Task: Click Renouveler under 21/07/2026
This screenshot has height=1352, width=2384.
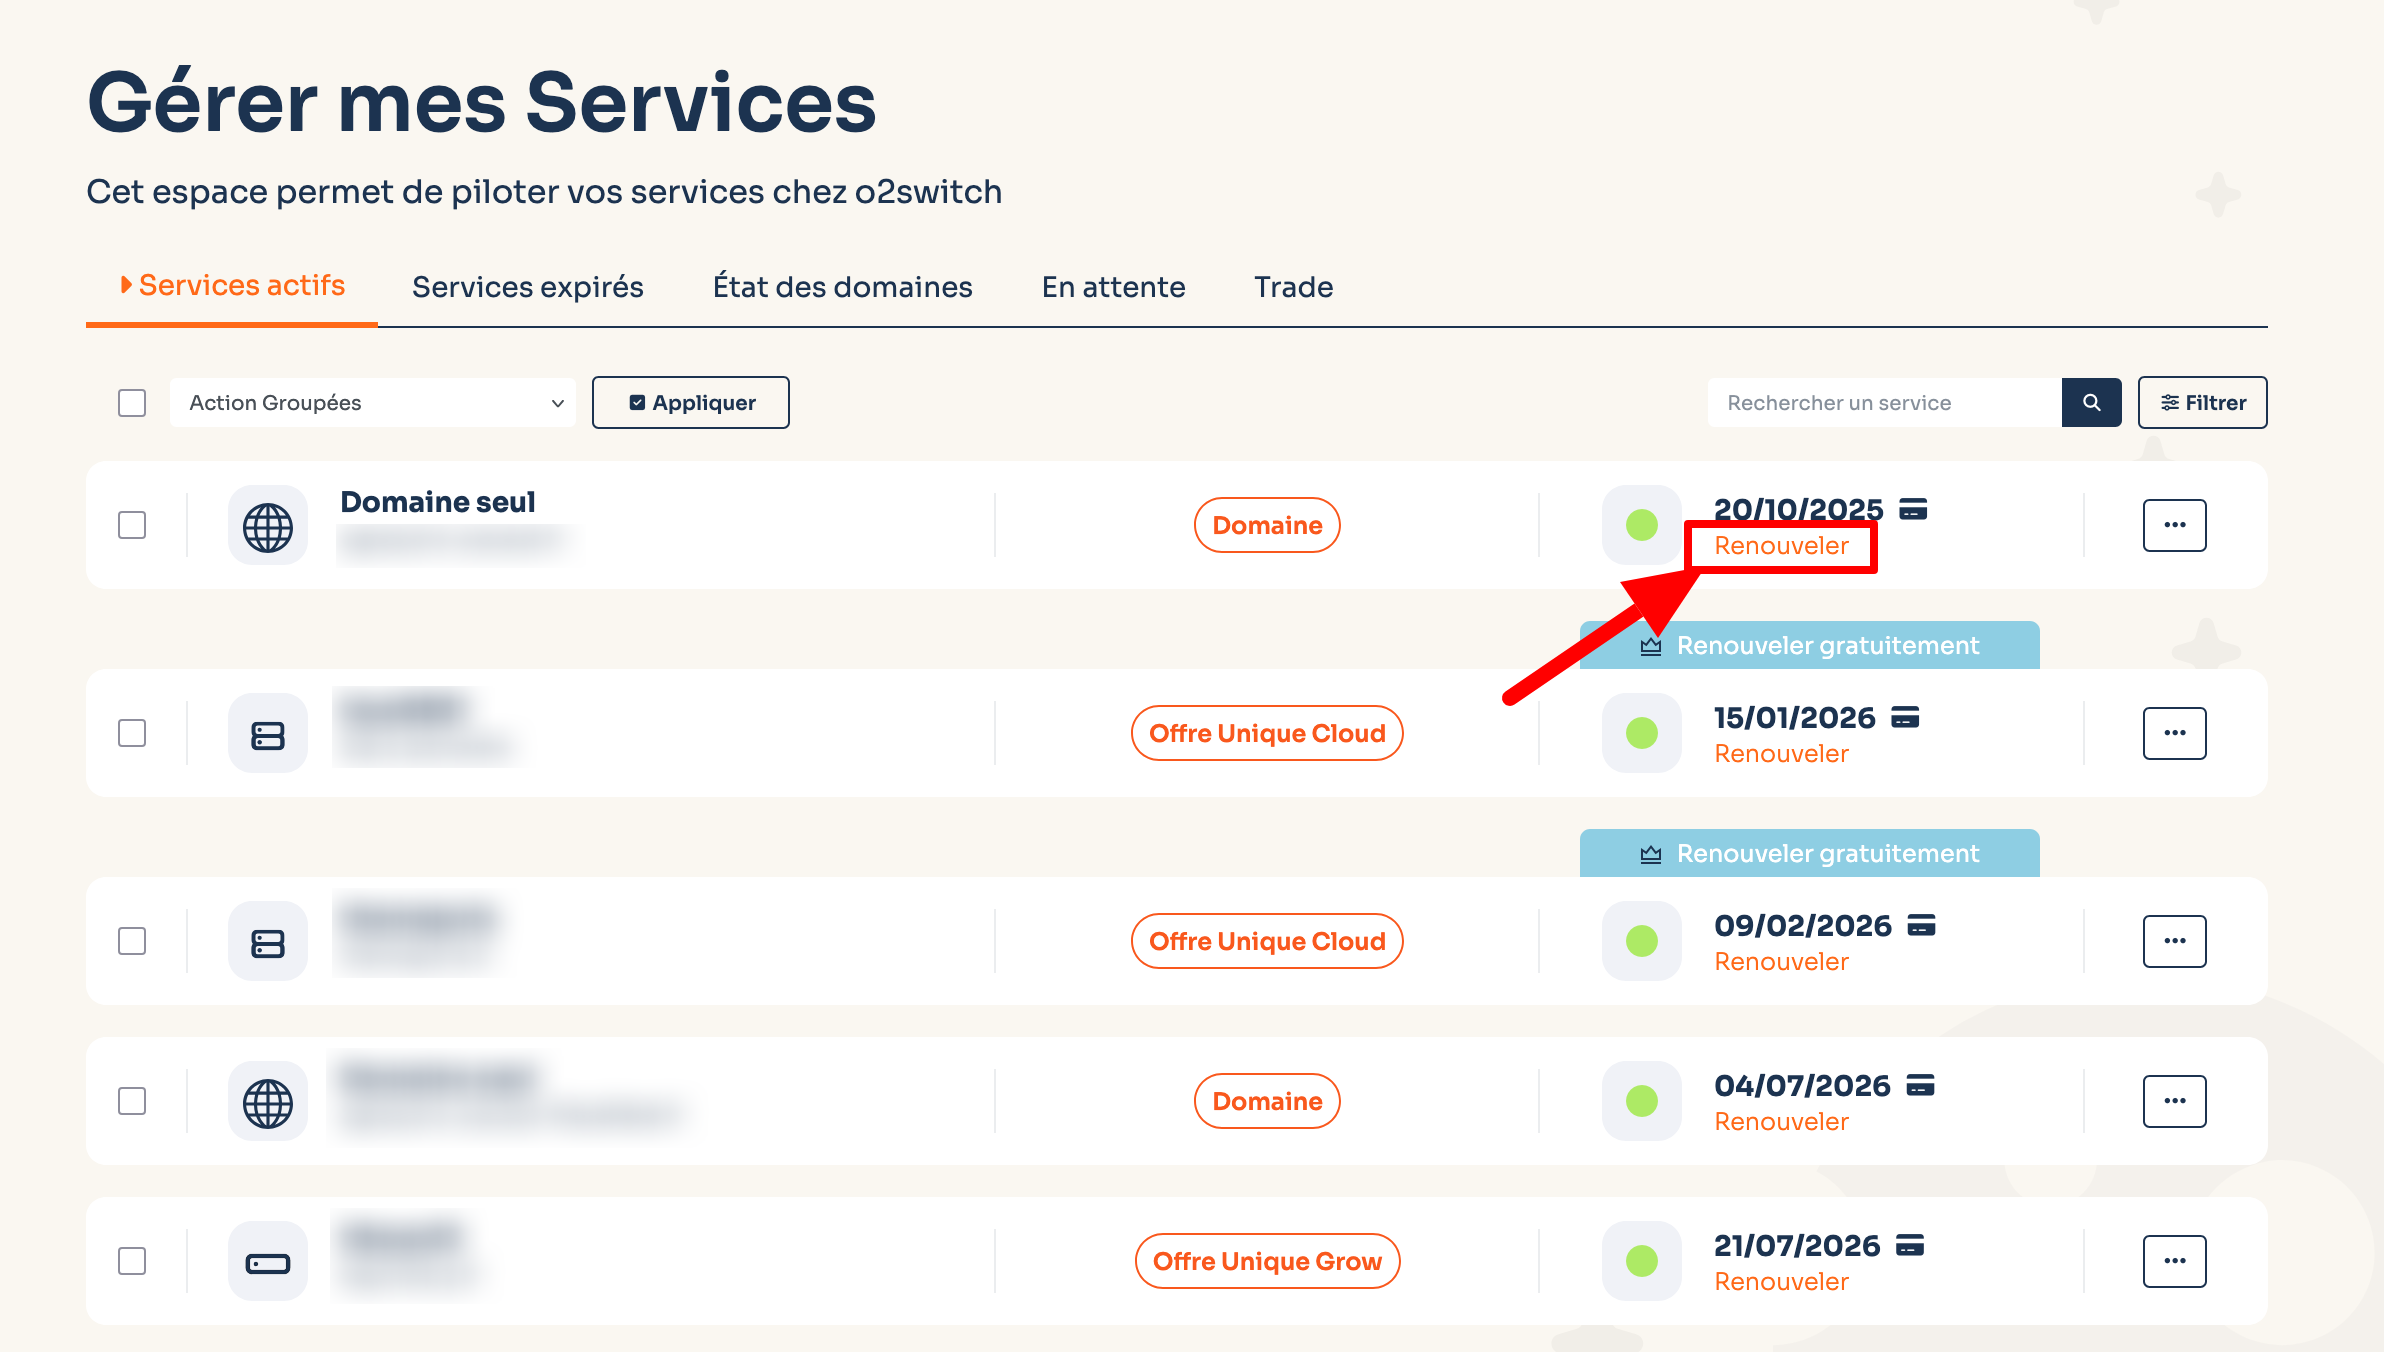Action: [x=1782, y=1282]
